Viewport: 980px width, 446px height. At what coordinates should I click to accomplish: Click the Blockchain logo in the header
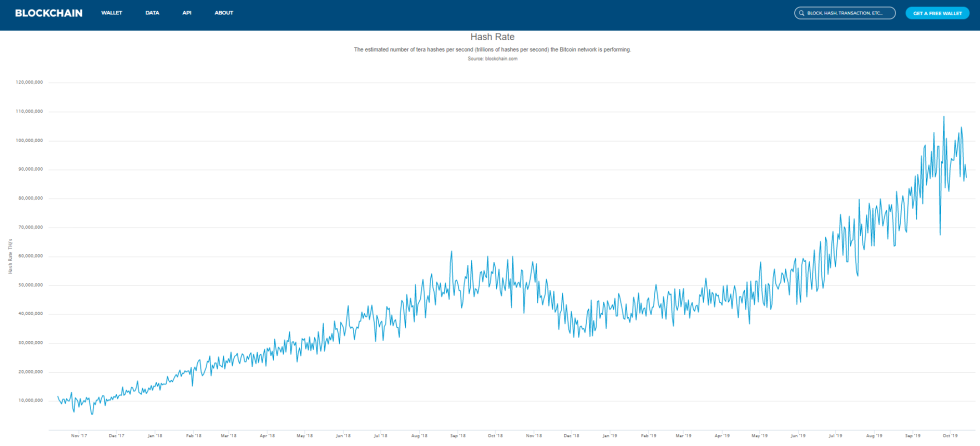(x=49, y=13)
